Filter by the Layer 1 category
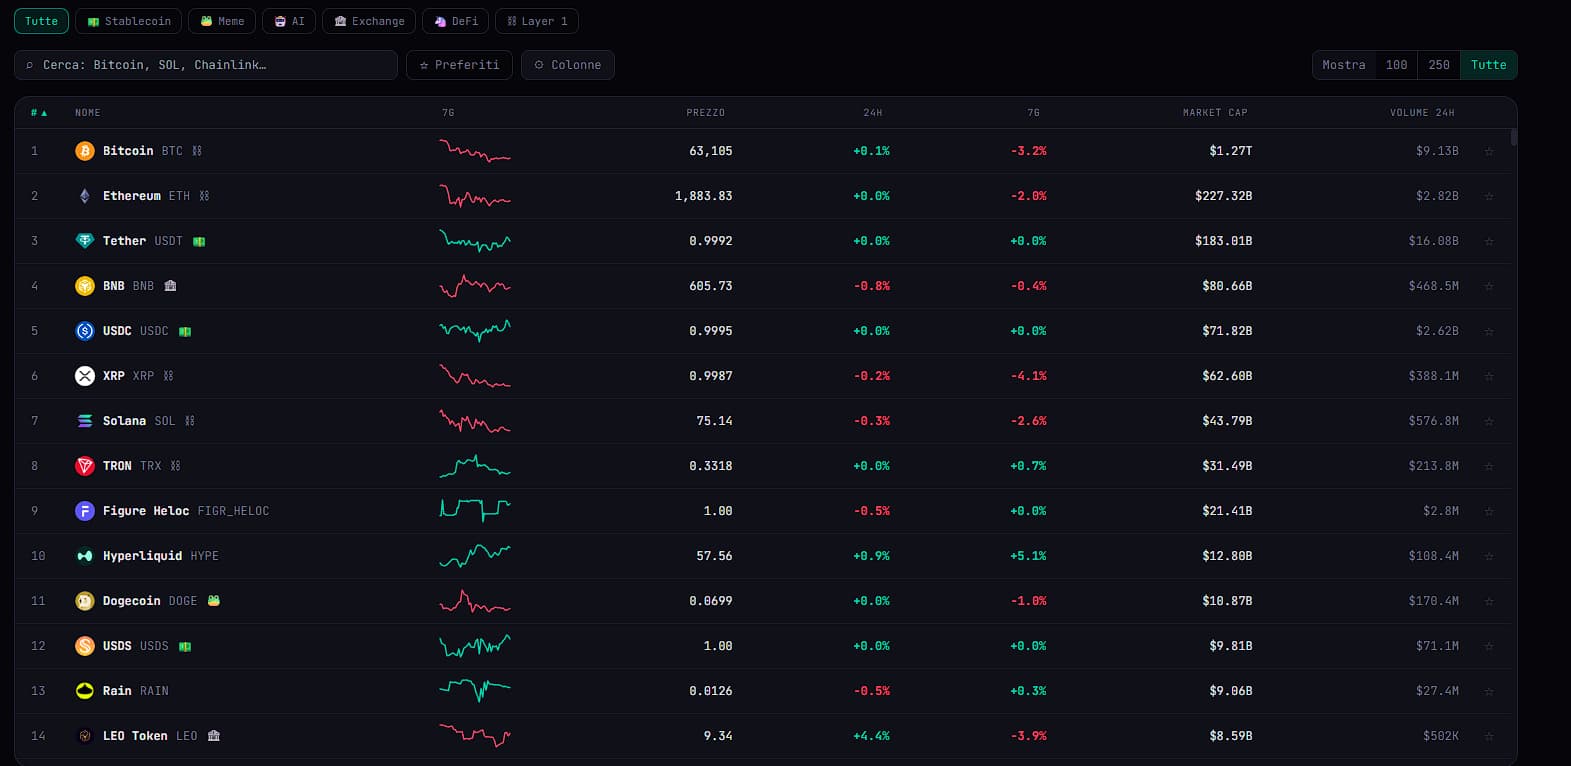 pos(537,21)
